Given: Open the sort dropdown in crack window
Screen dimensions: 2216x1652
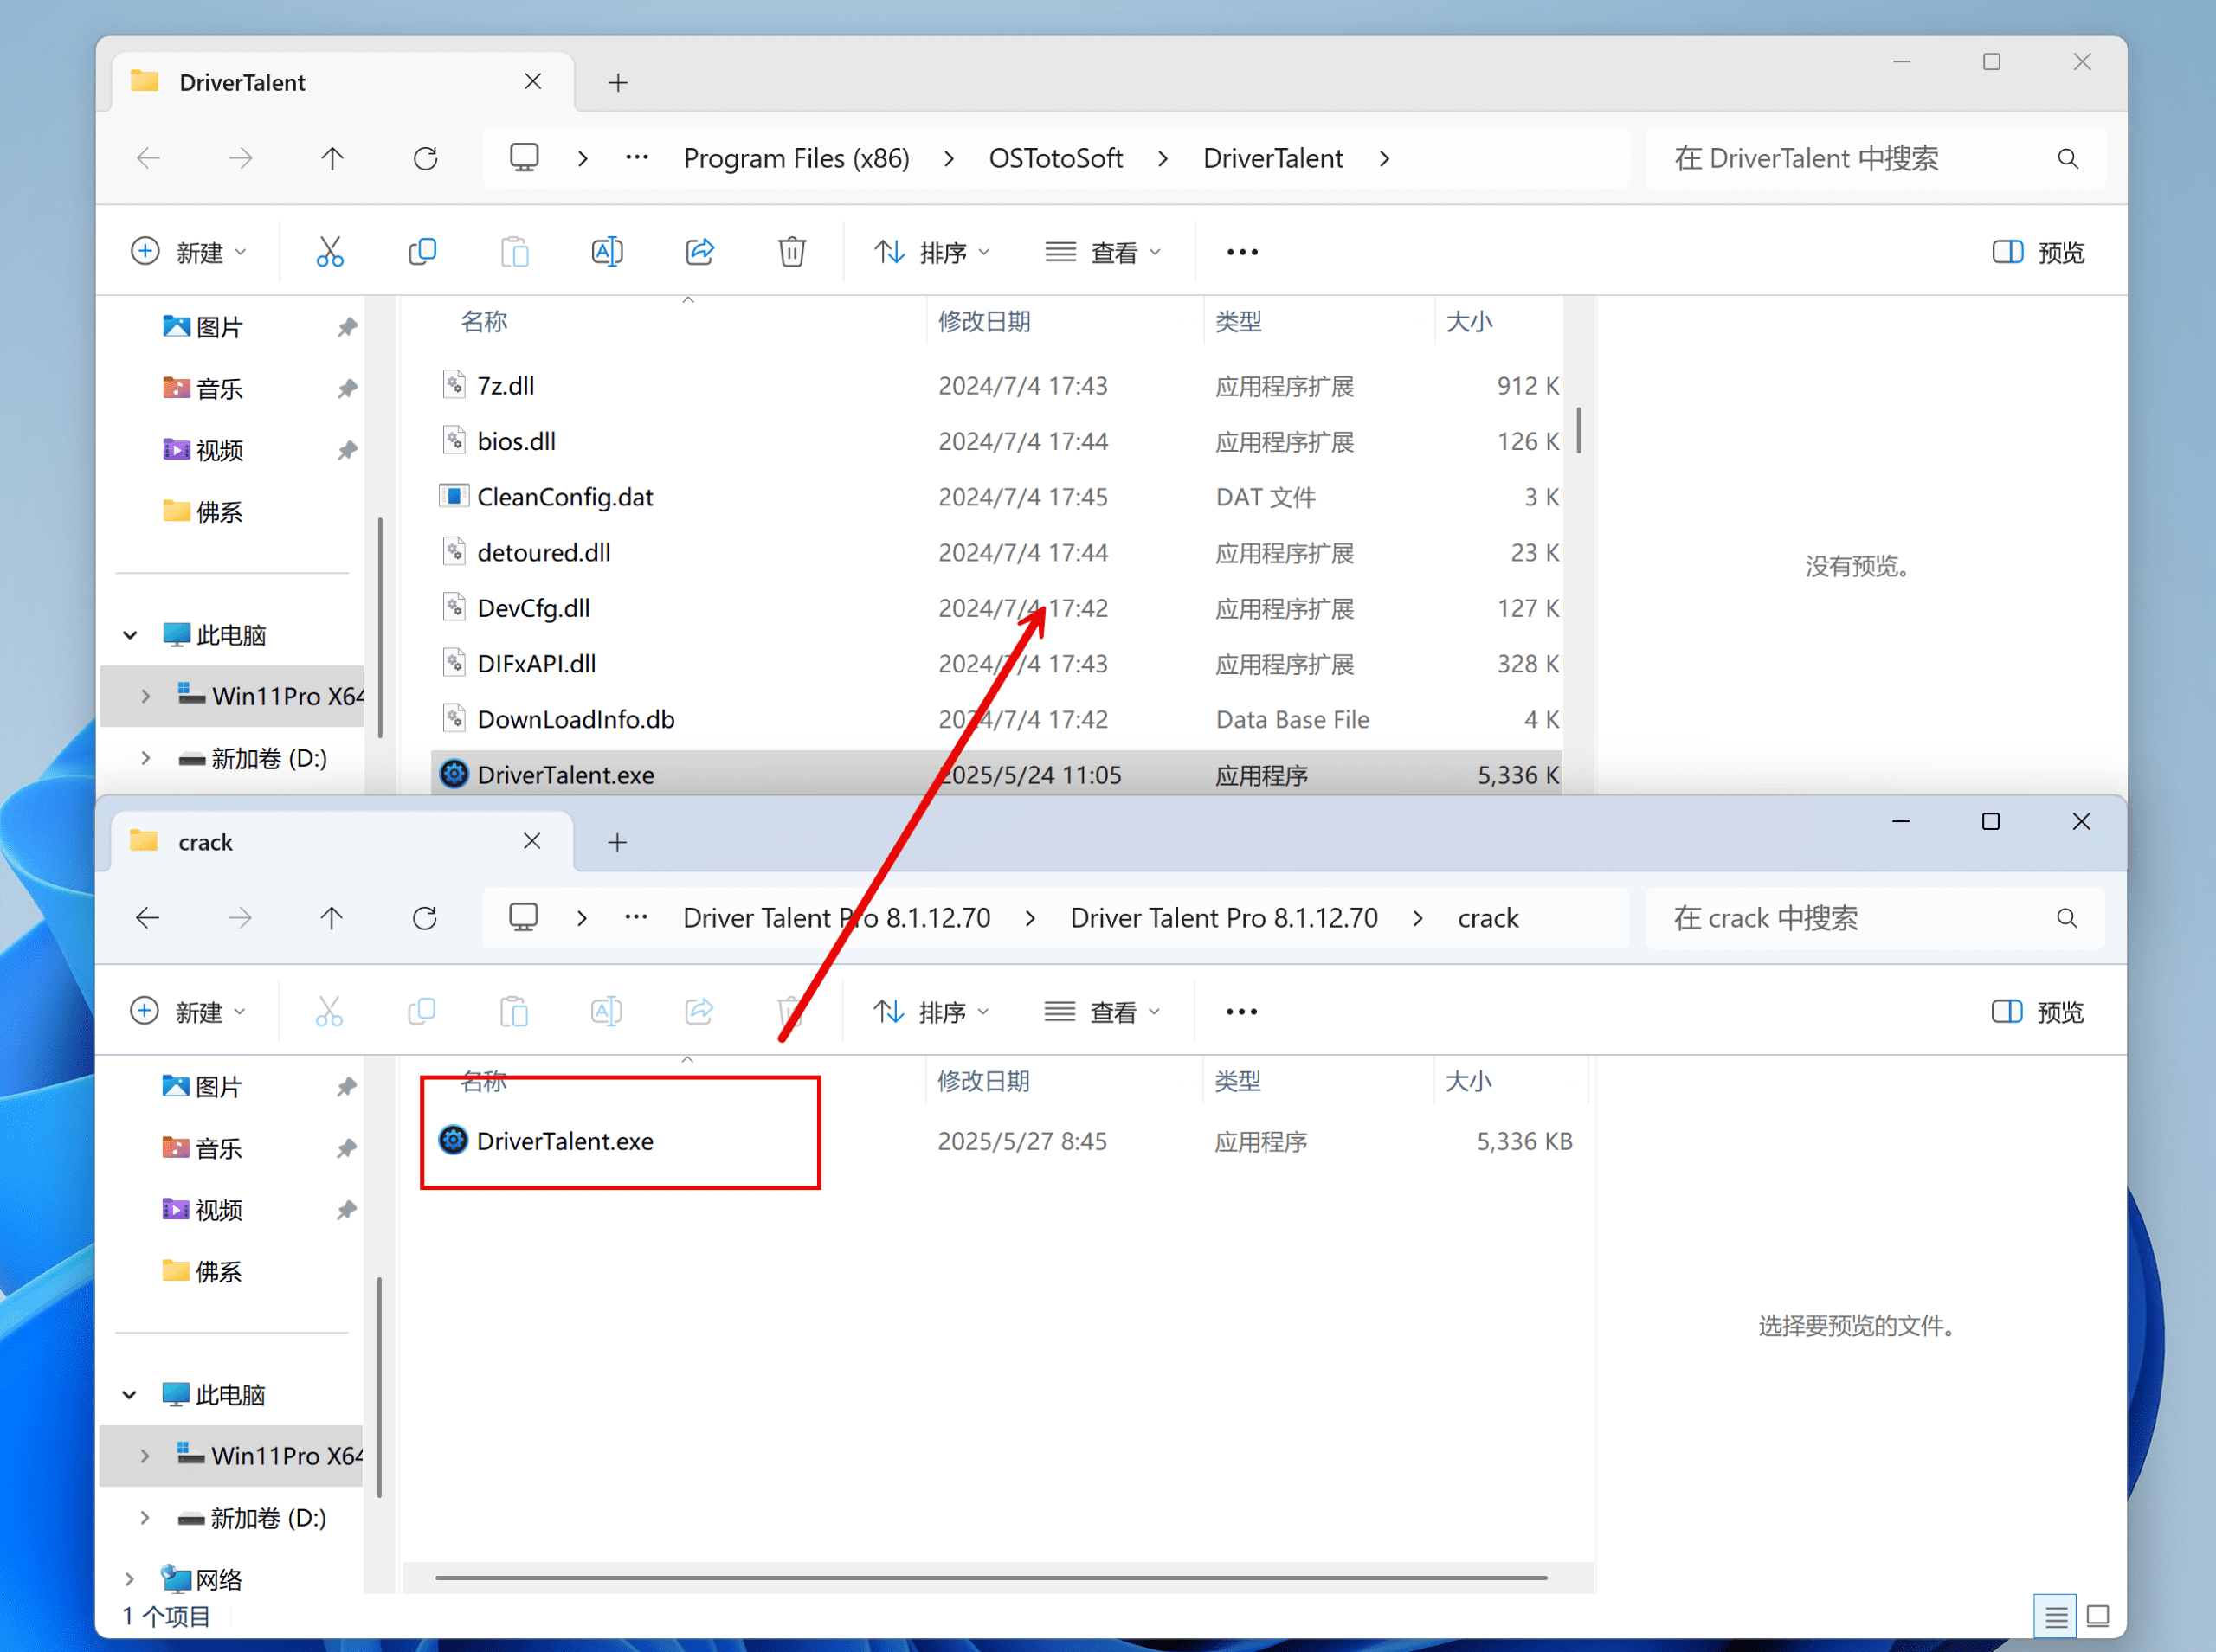Looking at the screenshot, I should point(931,1012).
